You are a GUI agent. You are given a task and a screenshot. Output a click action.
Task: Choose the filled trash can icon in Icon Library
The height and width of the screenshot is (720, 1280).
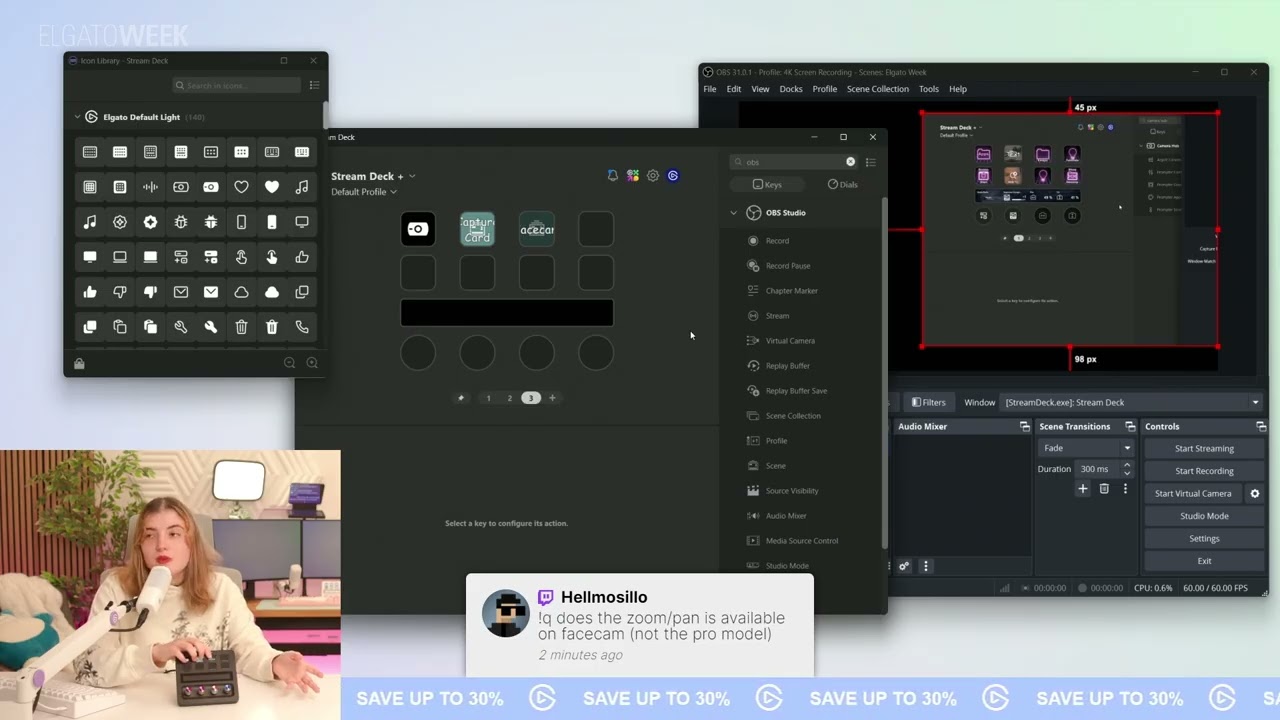(x=272, y=327)
